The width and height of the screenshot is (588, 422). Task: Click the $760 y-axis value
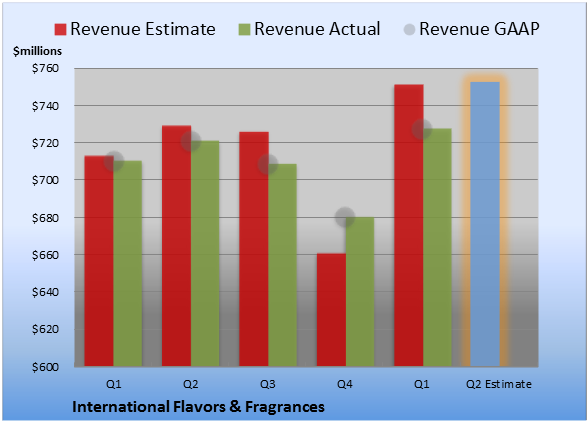(x=45, y=68)
